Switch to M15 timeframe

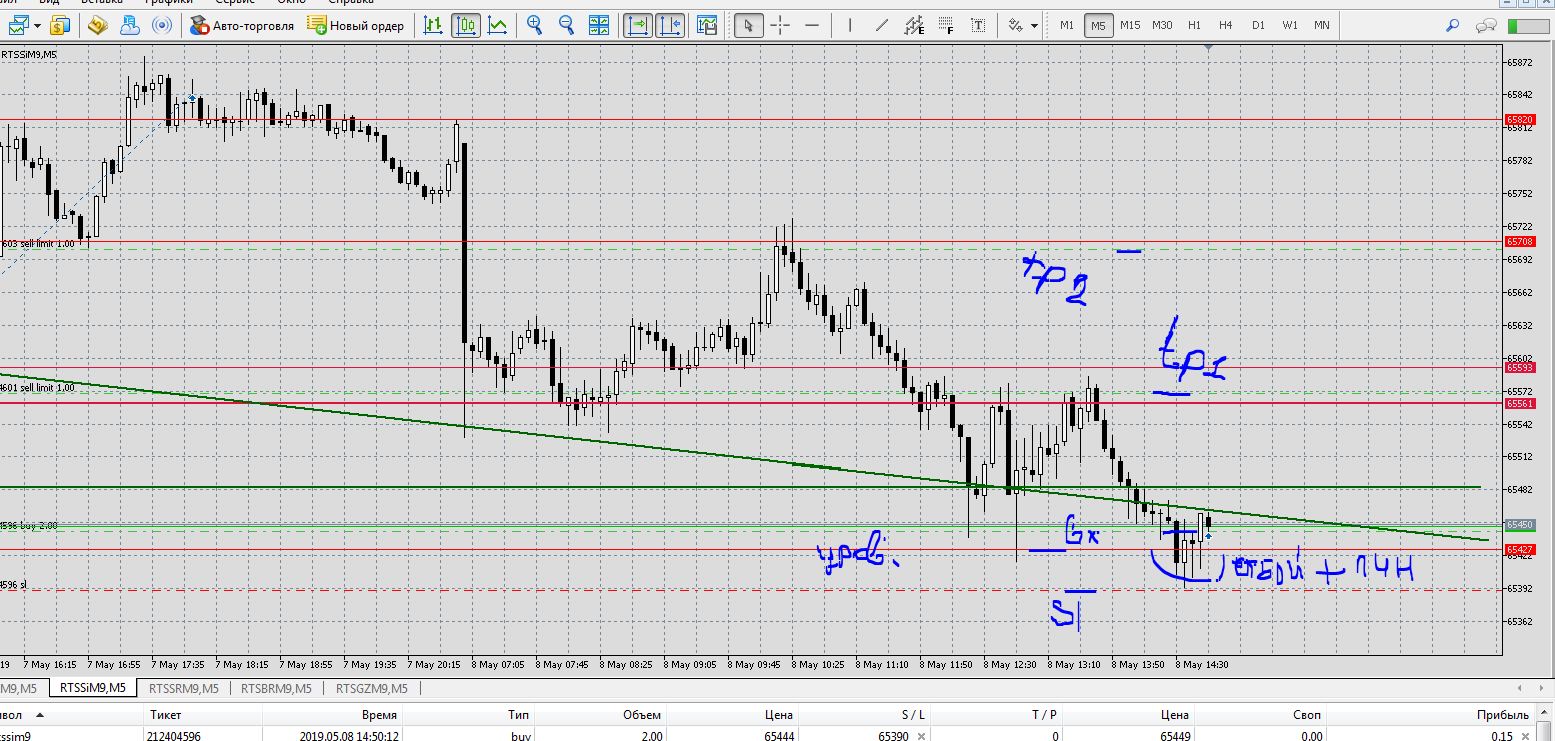point(1130,25)
